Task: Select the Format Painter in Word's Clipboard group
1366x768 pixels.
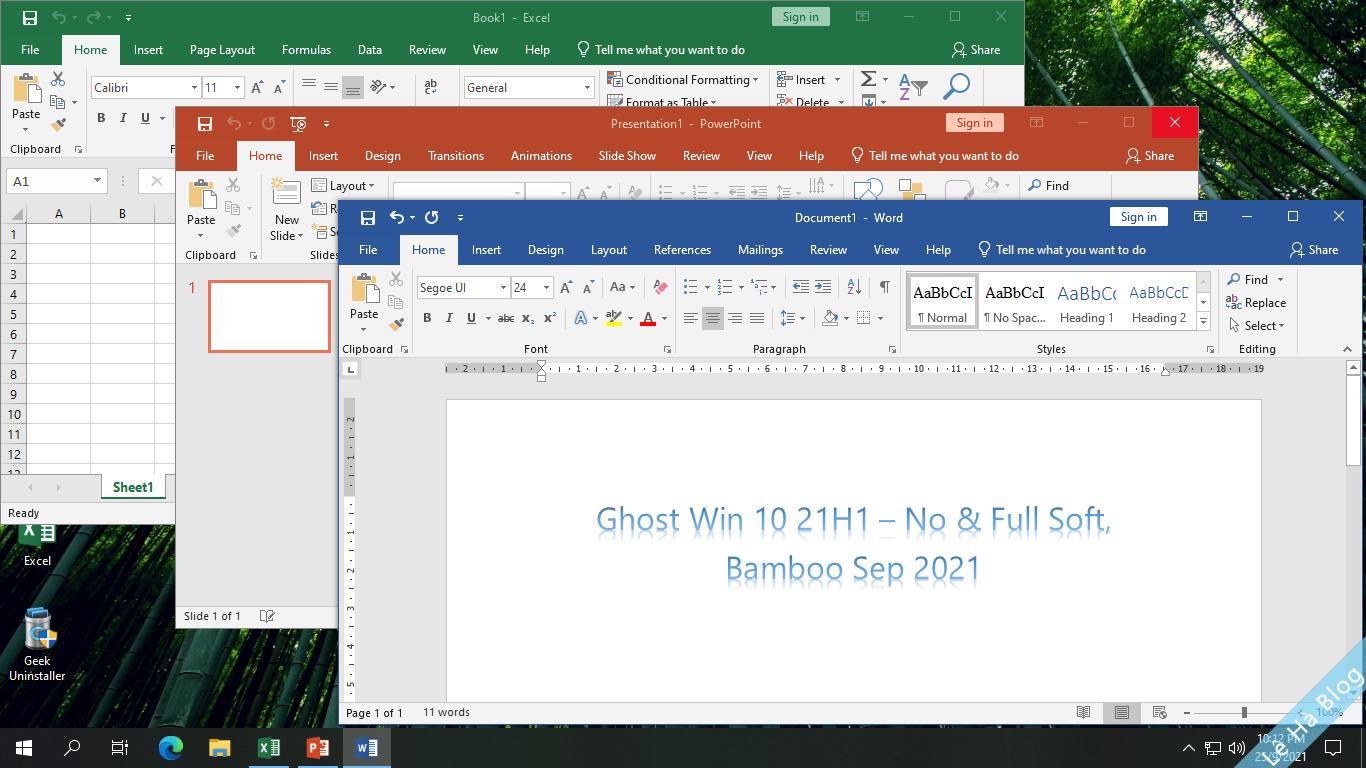Action: point(396,325)
